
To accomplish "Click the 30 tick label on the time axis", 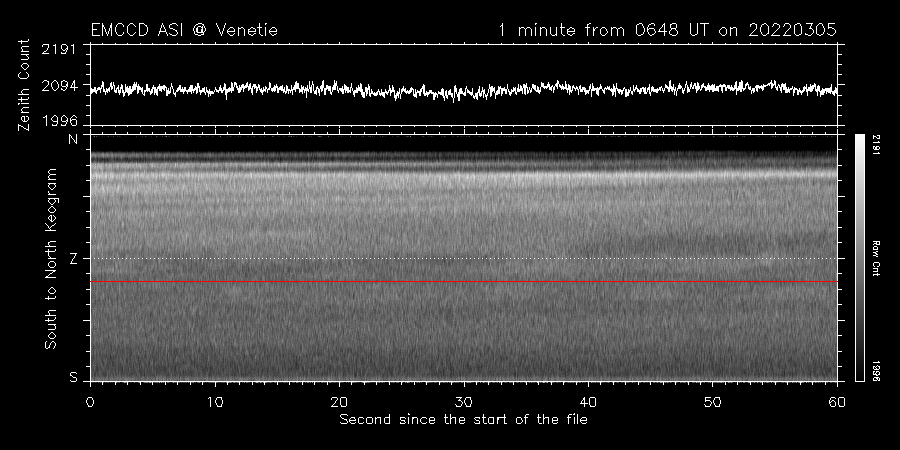I will pos(464,402).
